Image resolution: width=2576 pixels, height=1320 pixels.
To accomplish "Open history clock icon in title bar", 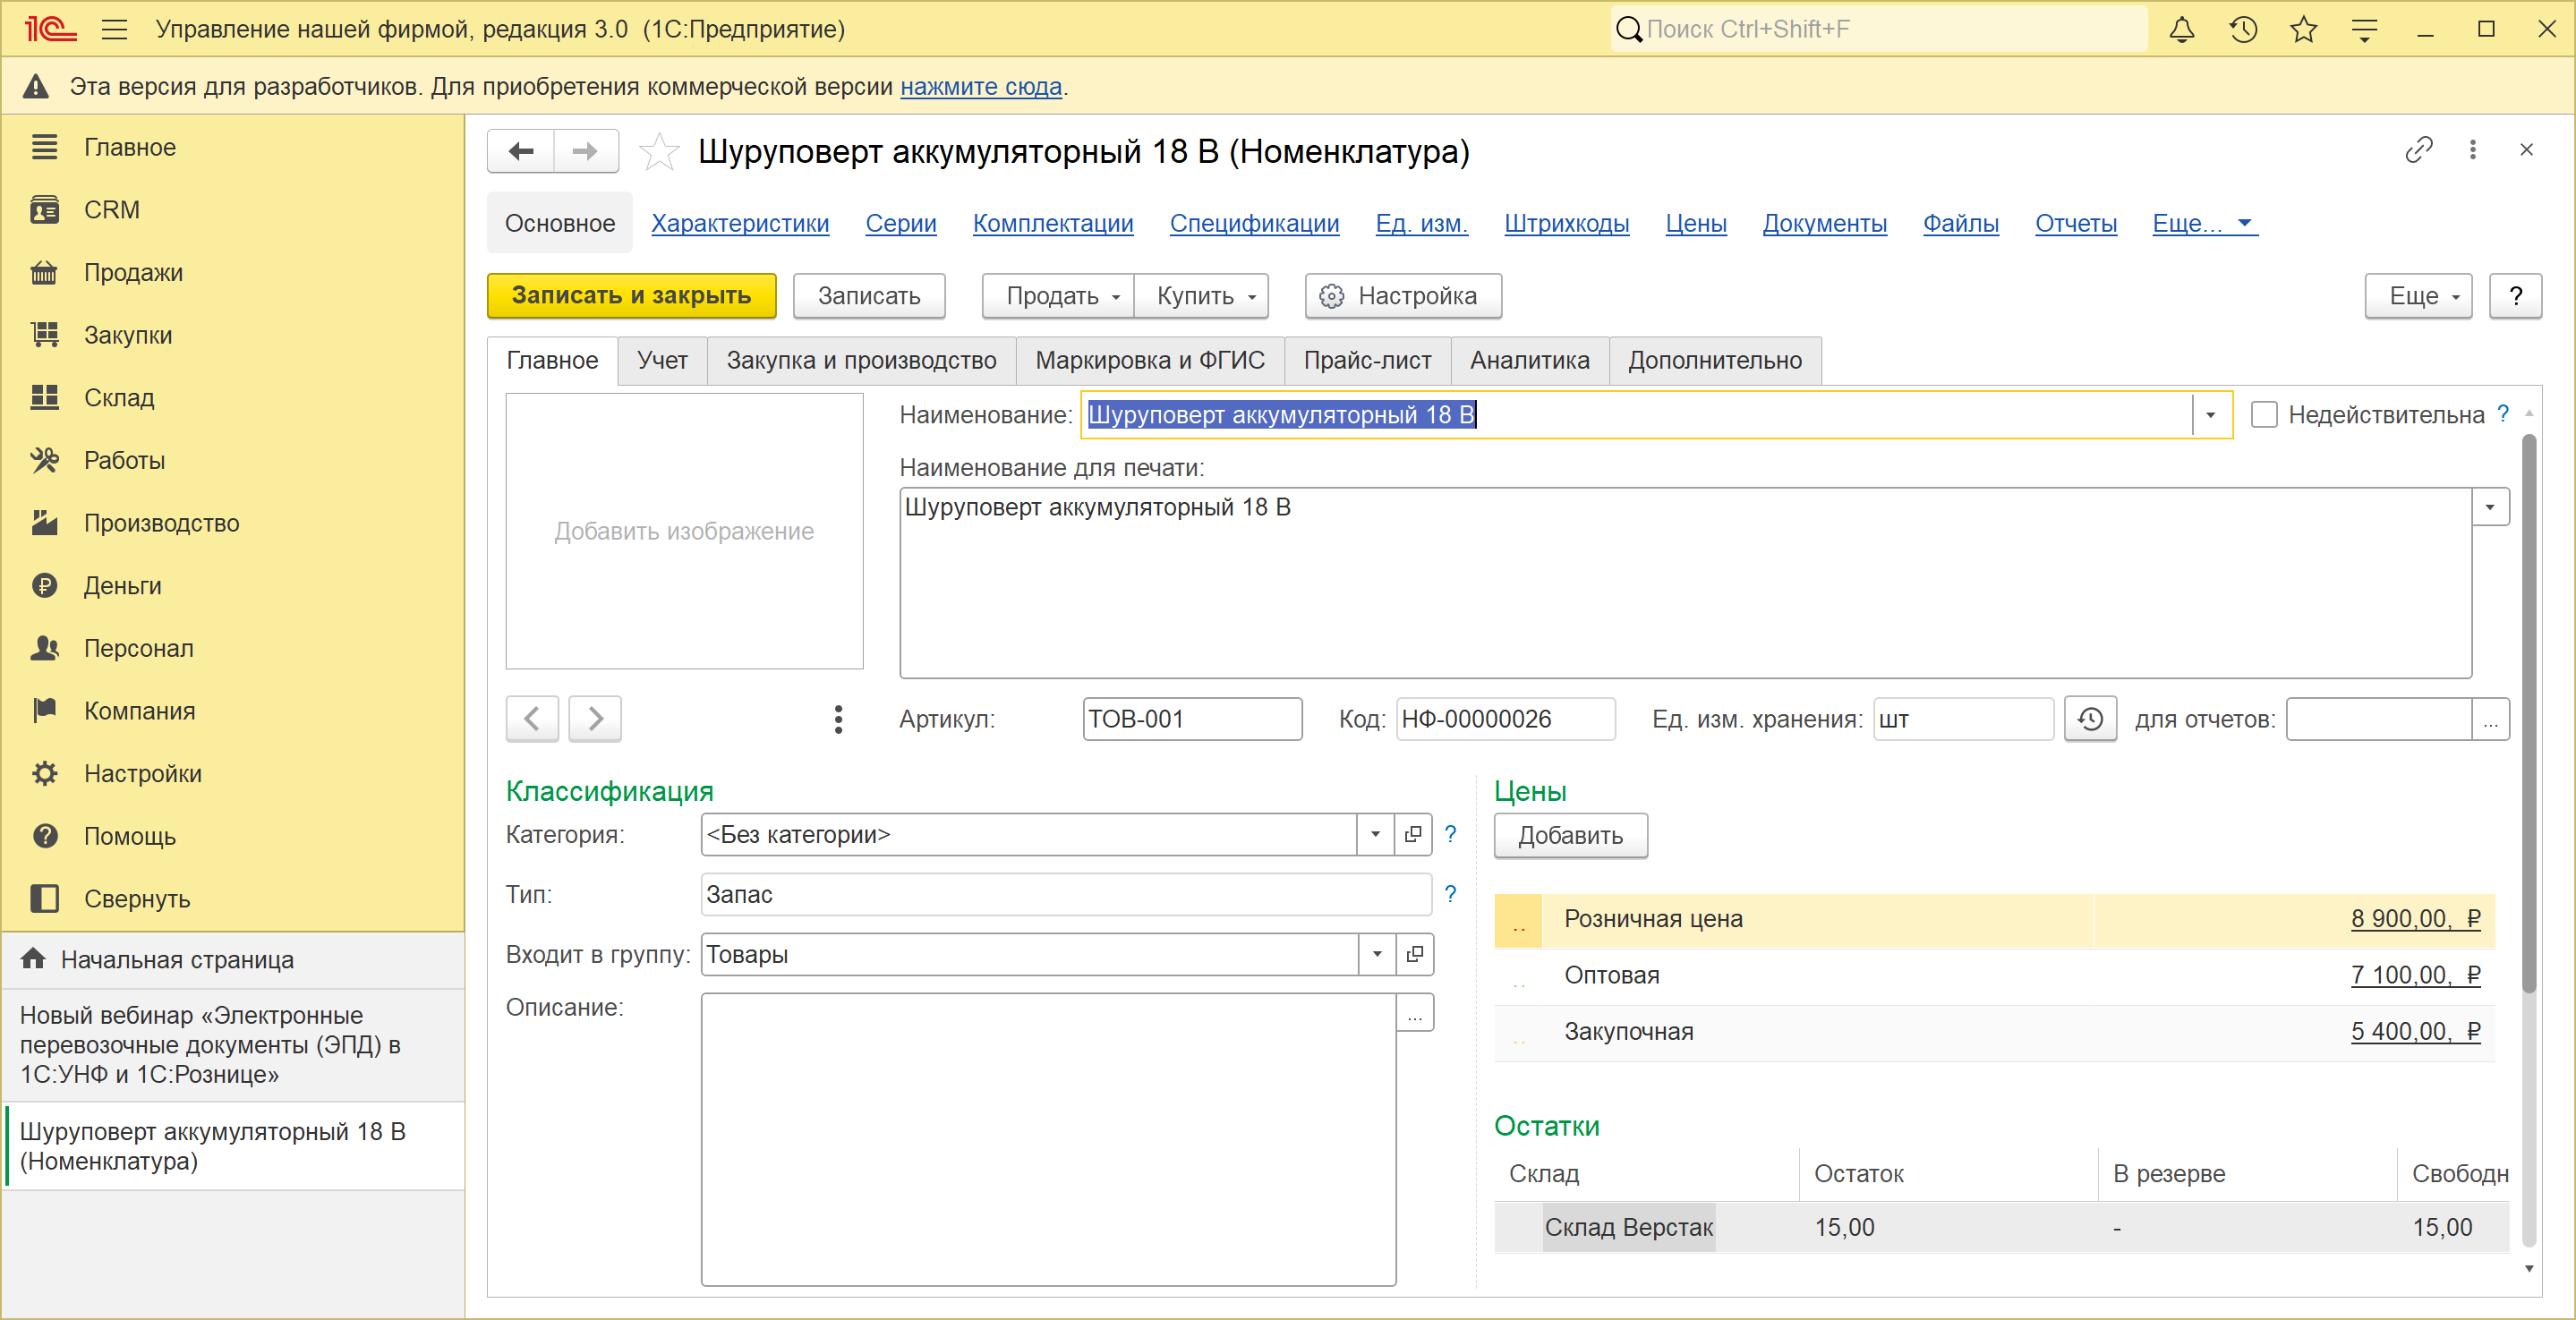I will (x=2243, y=29).
